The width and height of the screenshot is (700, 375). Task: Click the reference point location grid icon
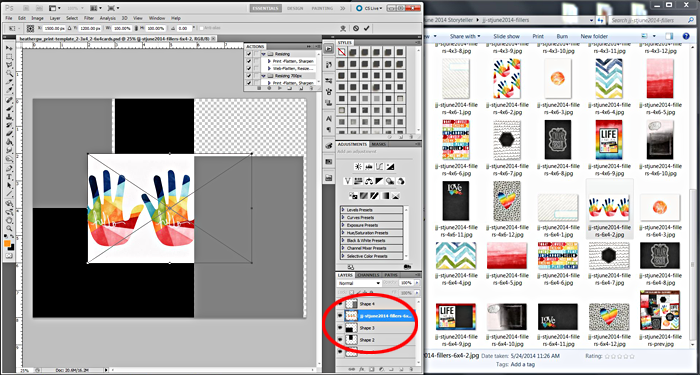(30, 28)
